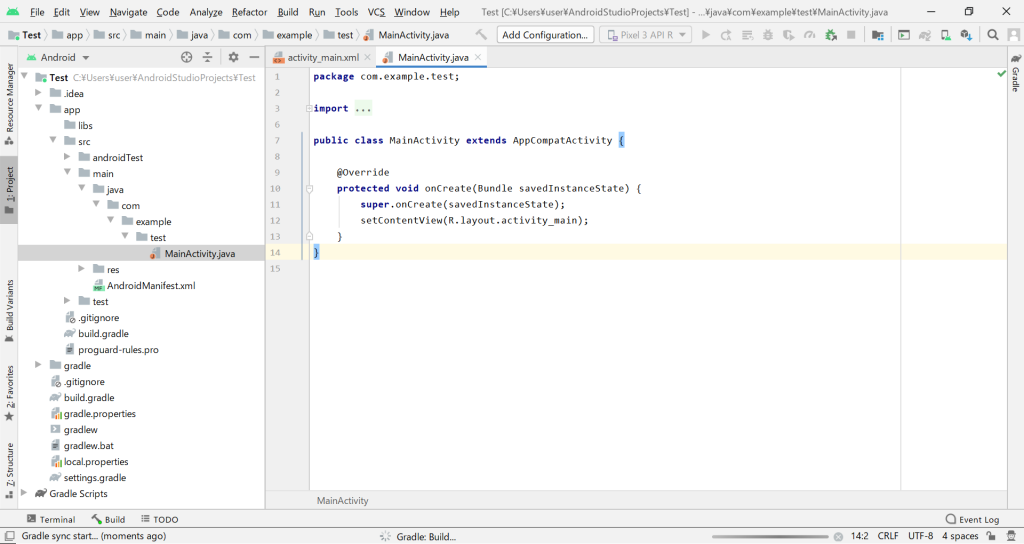Image resolution: width=1024 pixels, height=544 pixels.
Task: Select AndroidManifest.xml in the project tree
Action: (150, 286)
